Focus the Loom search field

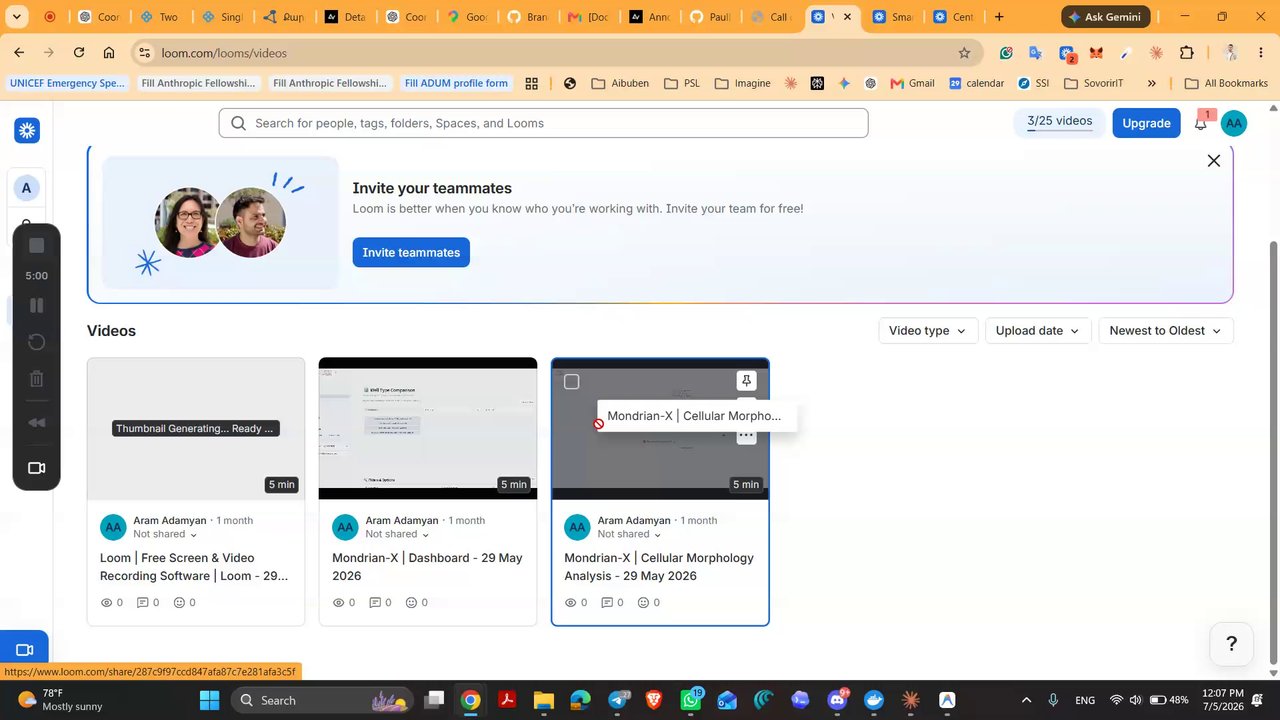(x=543, y=123)
